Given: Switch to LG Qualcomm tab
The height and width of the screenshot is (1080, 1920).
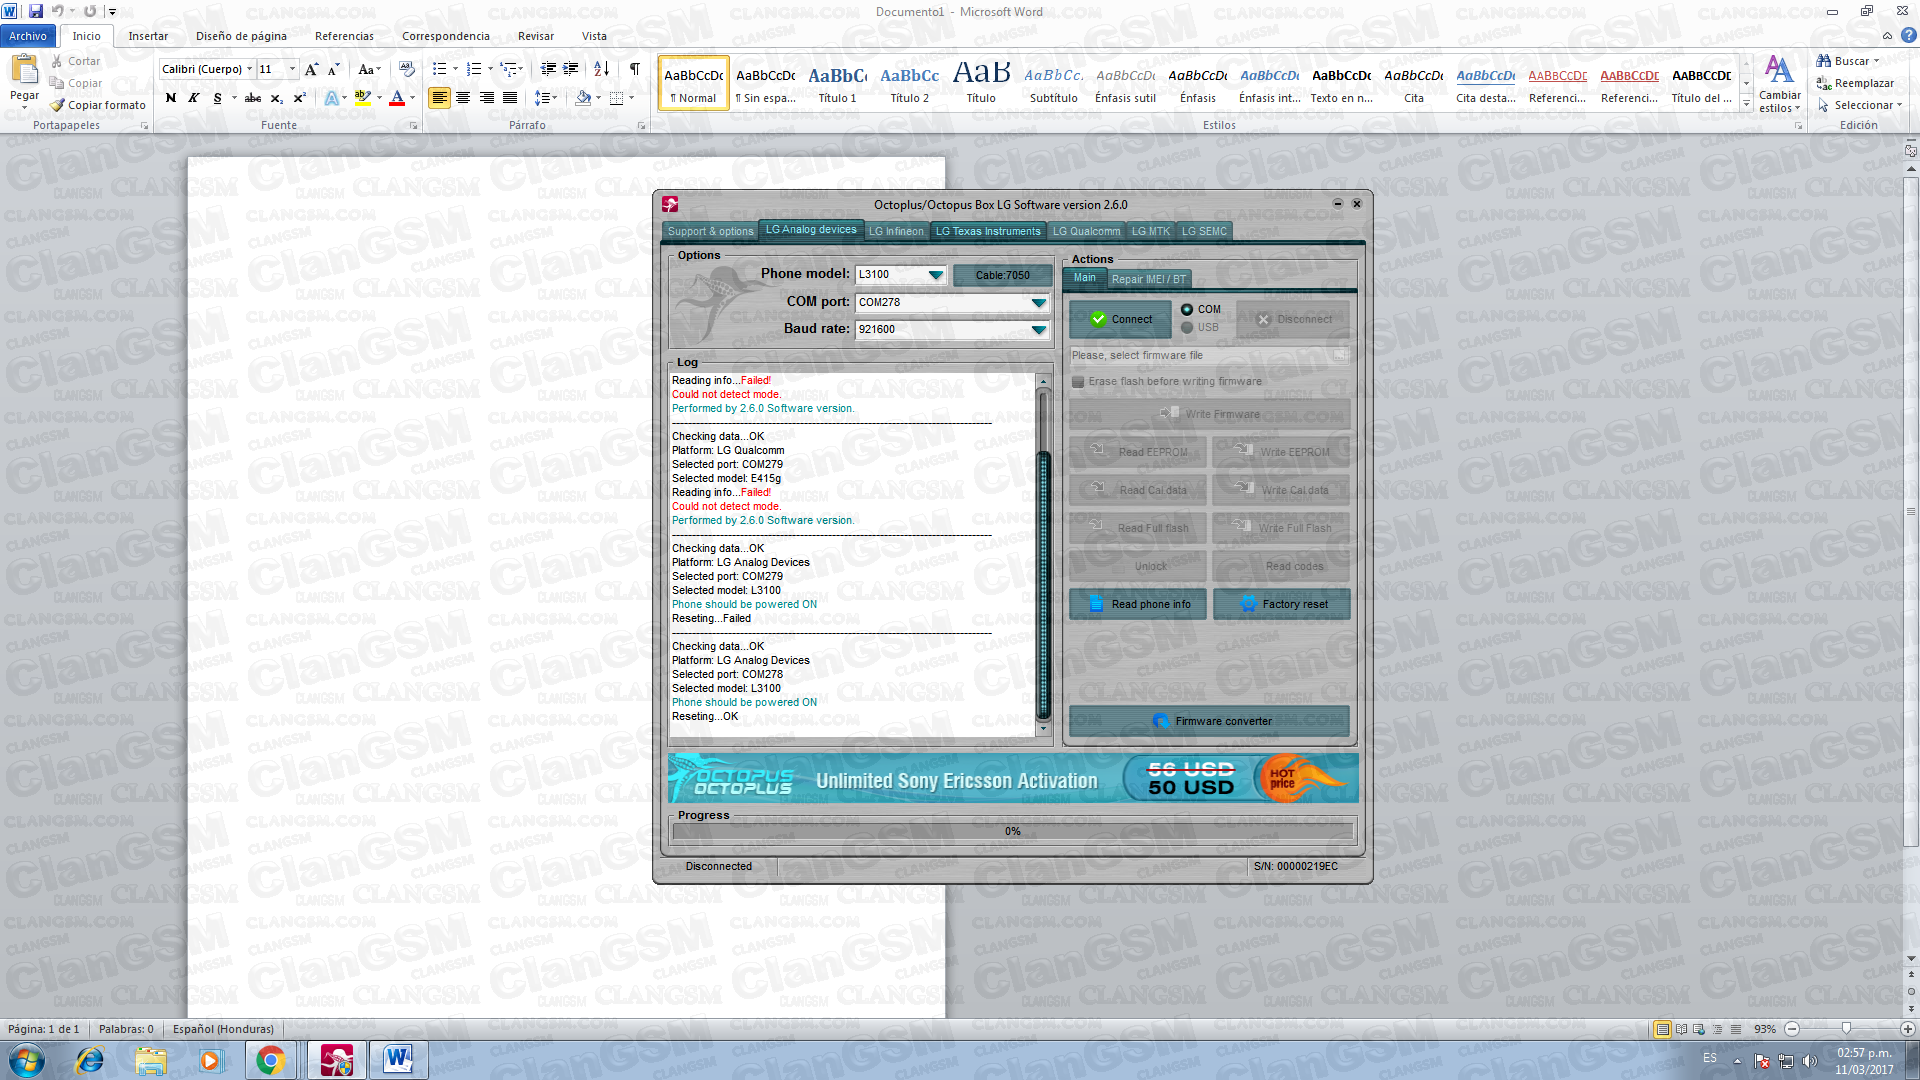Looking at the screenshot, I should point(1086,231).
